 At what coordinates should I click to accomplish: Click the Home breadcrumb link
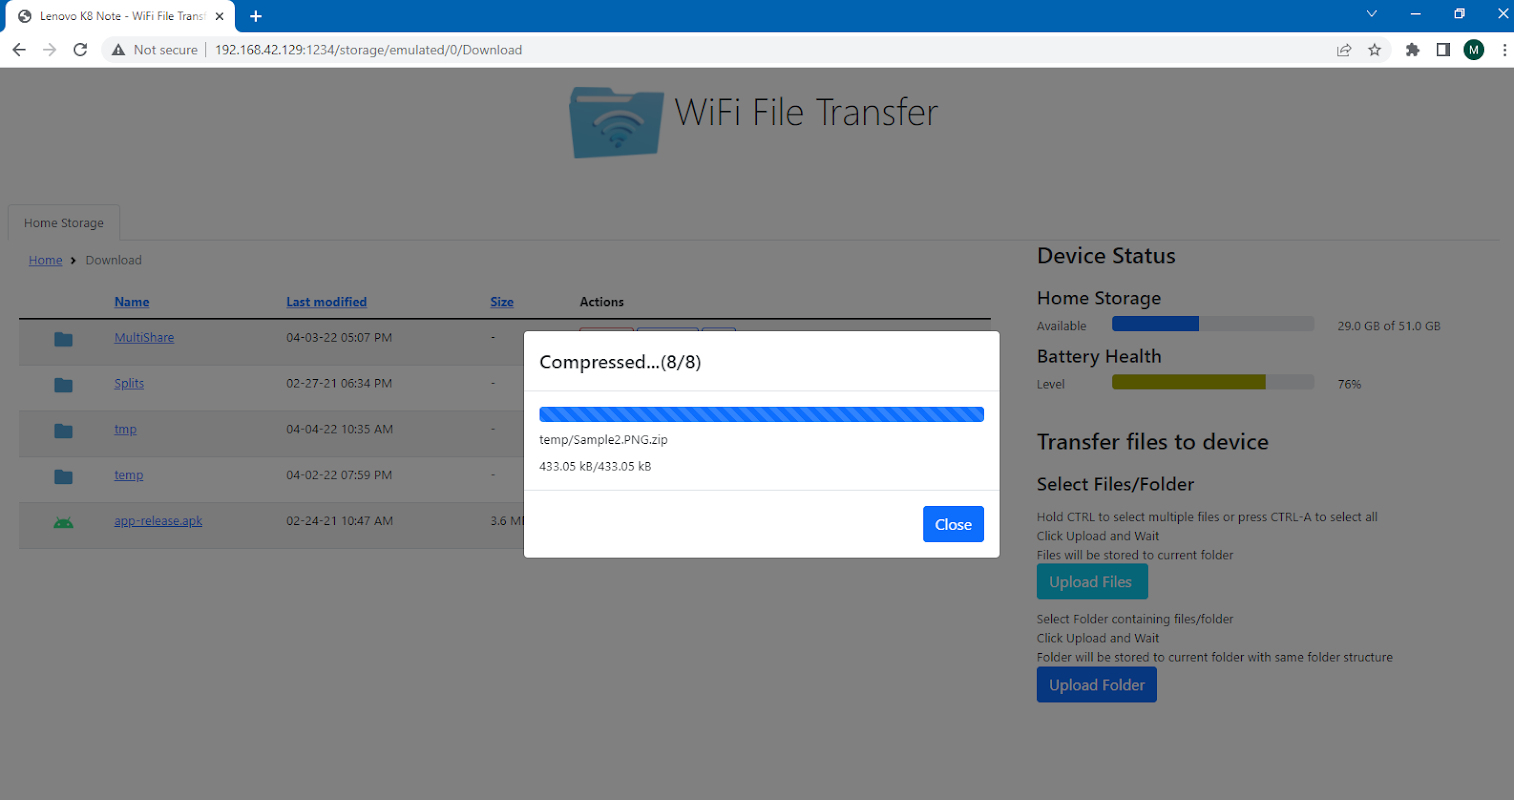pos(45,260)
